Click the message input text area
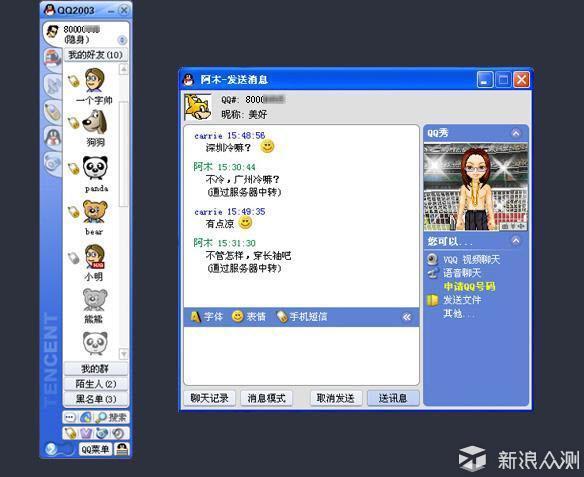The height and width of the screenshot is (477, 584). coord(301,356)
